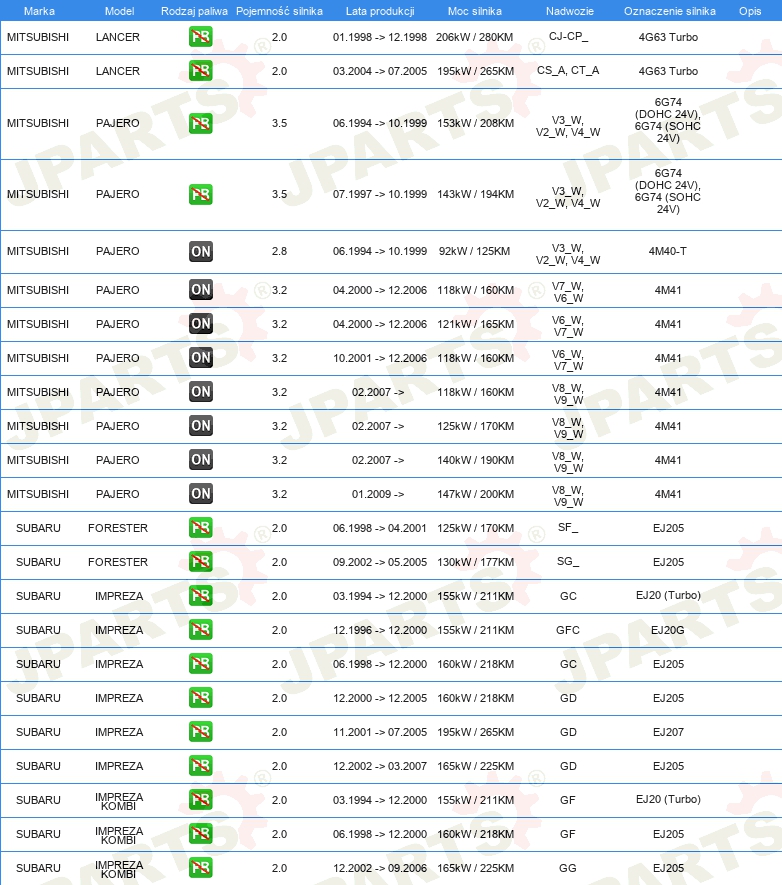
Task: Click the '06.1998 -> 04.2001' production years cell
Action: [x=380, y=528]
